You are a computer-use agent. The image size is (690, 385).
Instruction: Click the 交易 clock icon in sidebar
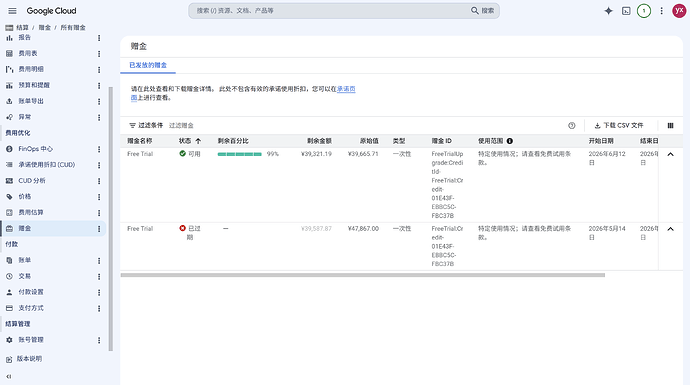pos(9,276)
